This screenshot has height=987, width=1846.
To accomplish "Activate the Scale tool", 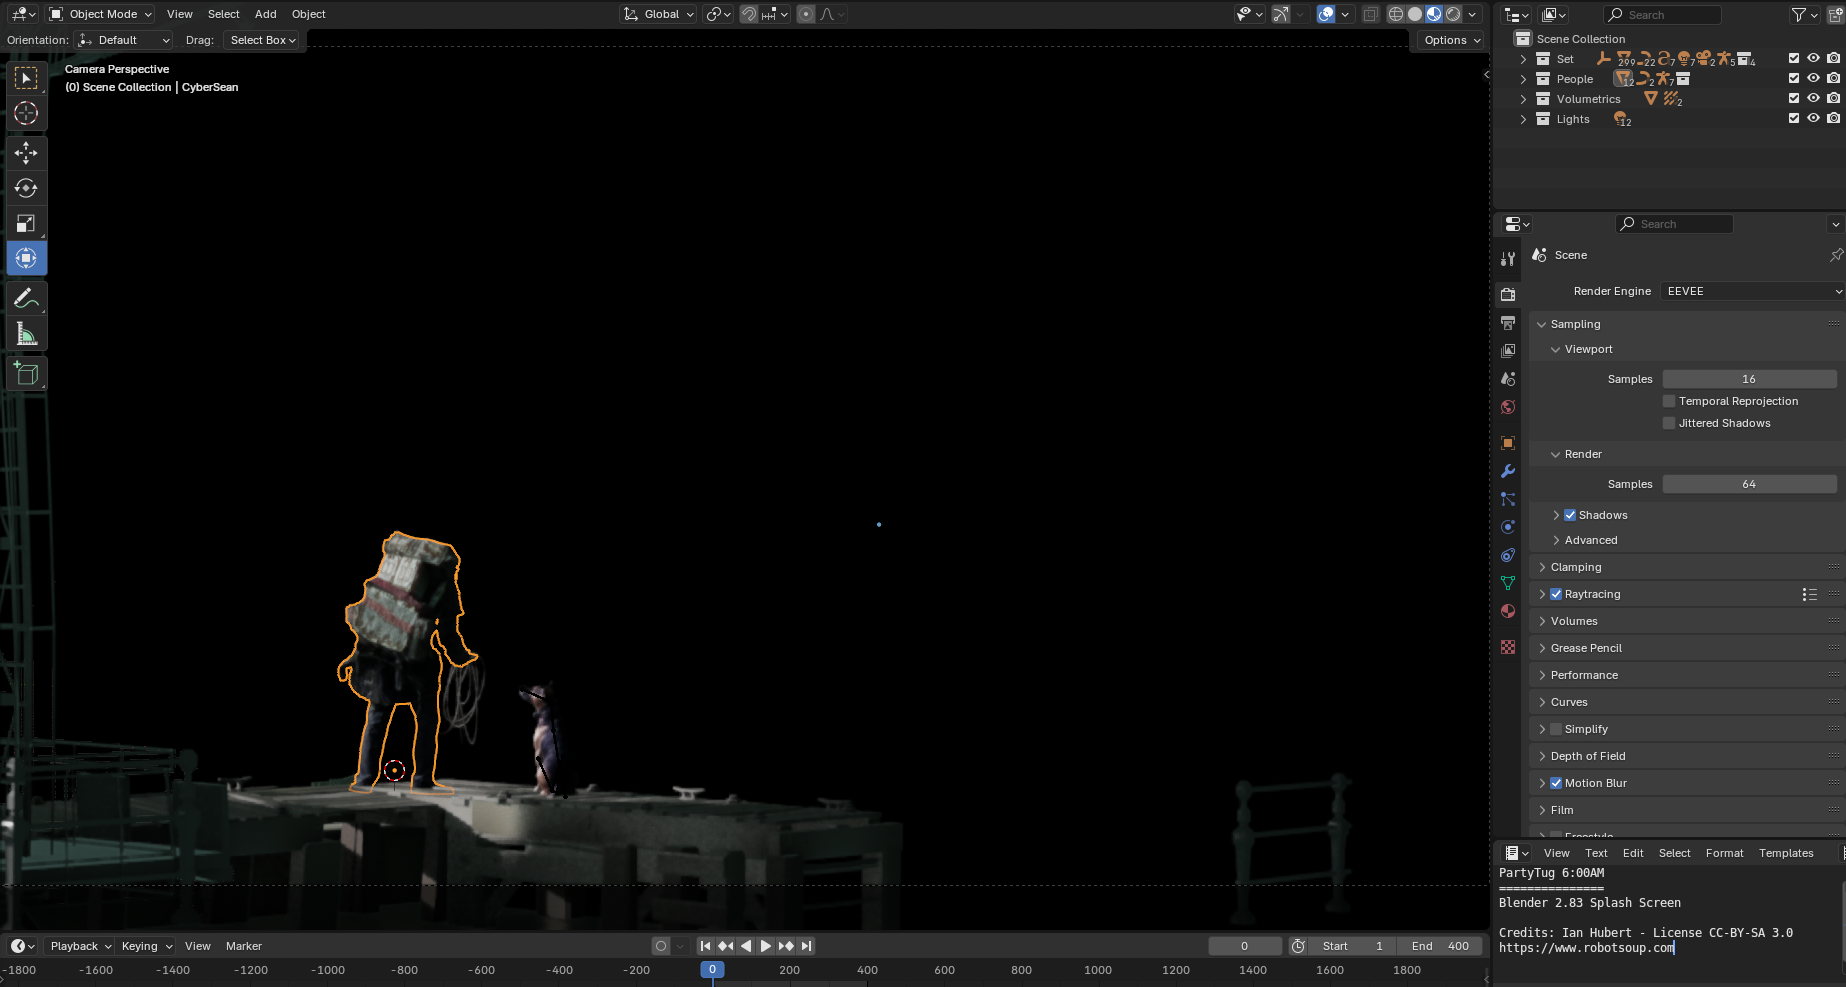I will point(26,223).
